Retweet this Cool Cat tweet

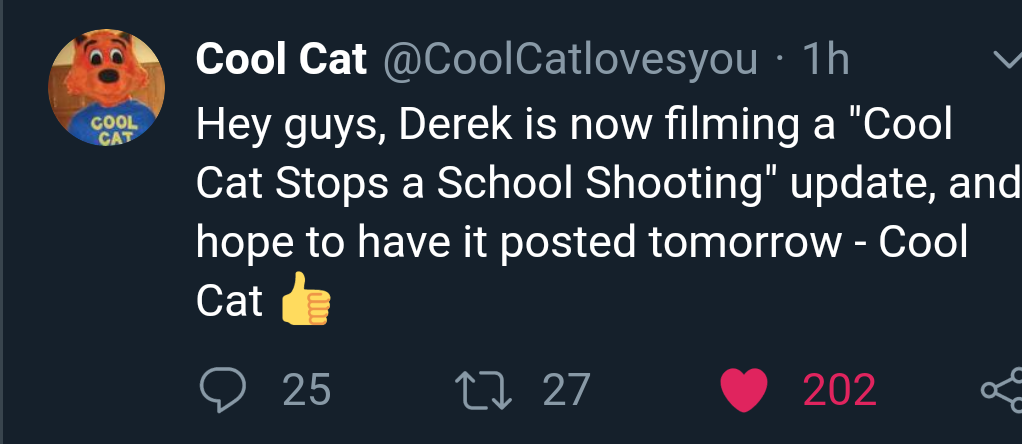(483, 389)
